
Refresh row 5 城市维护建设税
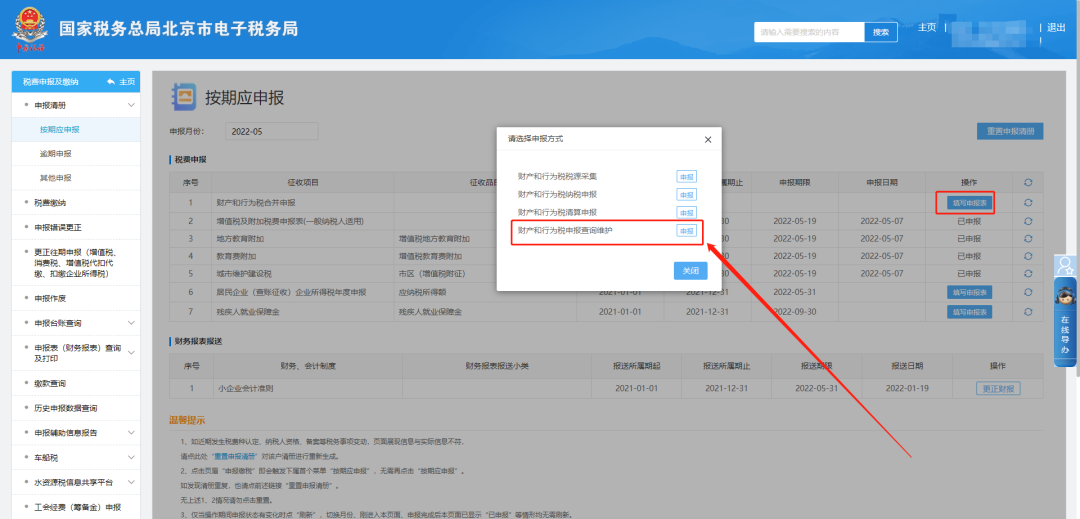pyautogui.click(x=1028, y=273)
